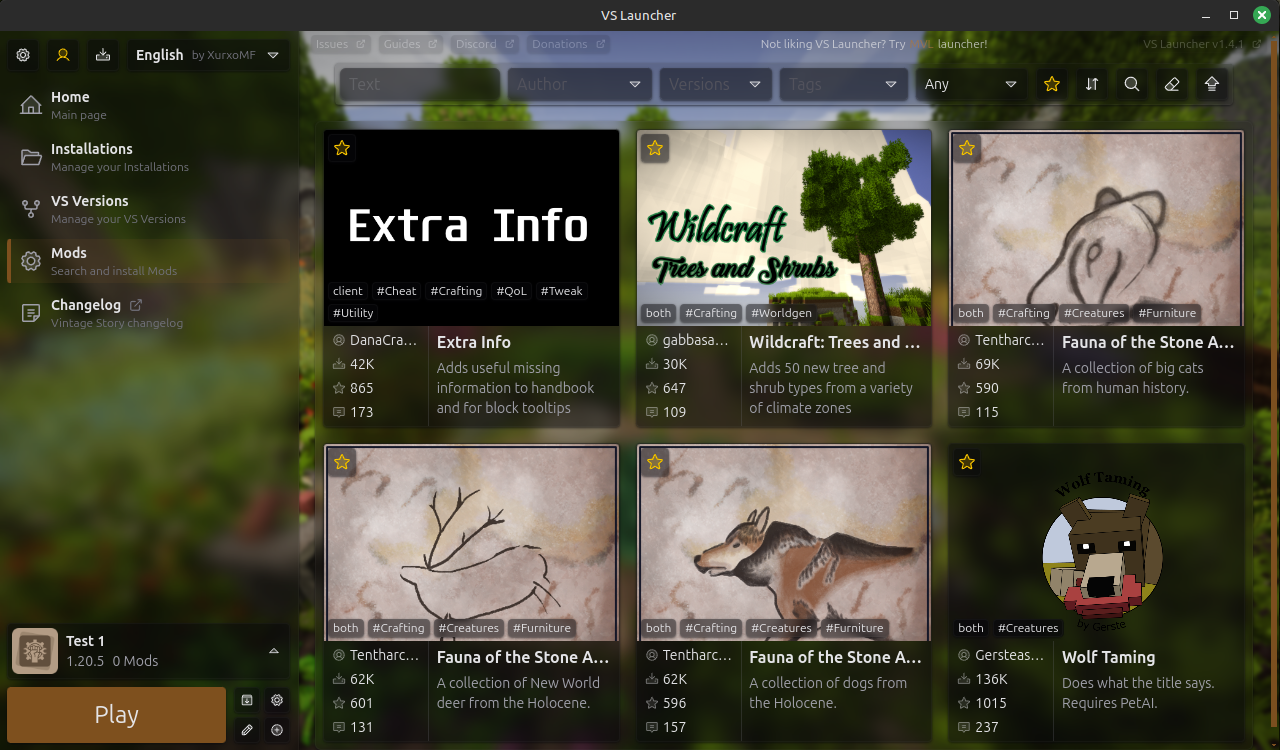This screenshot has width=1280, height=750.
Task: Open the Guides link
Action: (410, 44)
